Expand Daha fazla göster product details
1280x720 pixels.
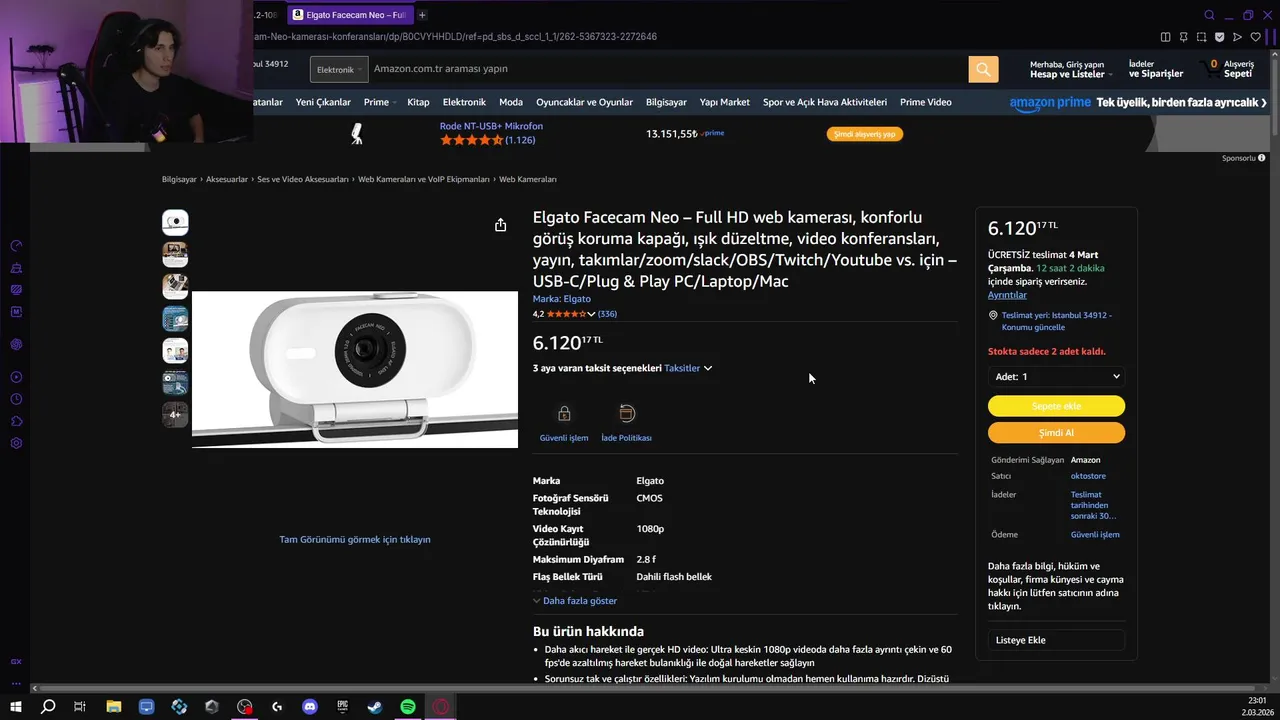(575, 601)
